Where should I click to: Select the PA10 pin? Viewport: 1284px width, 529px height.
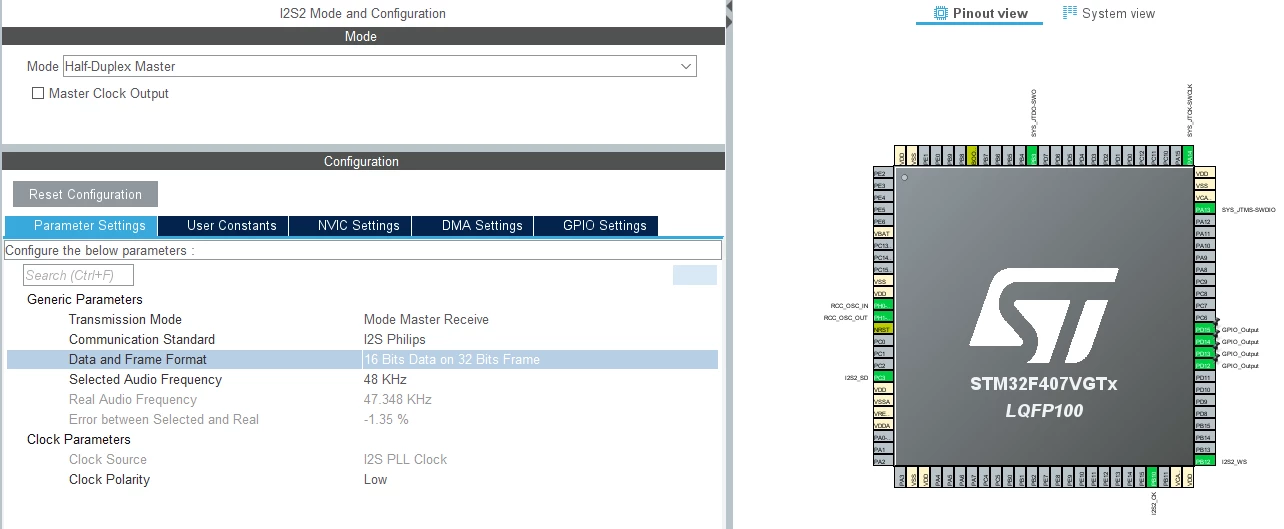click(1205, 246)
